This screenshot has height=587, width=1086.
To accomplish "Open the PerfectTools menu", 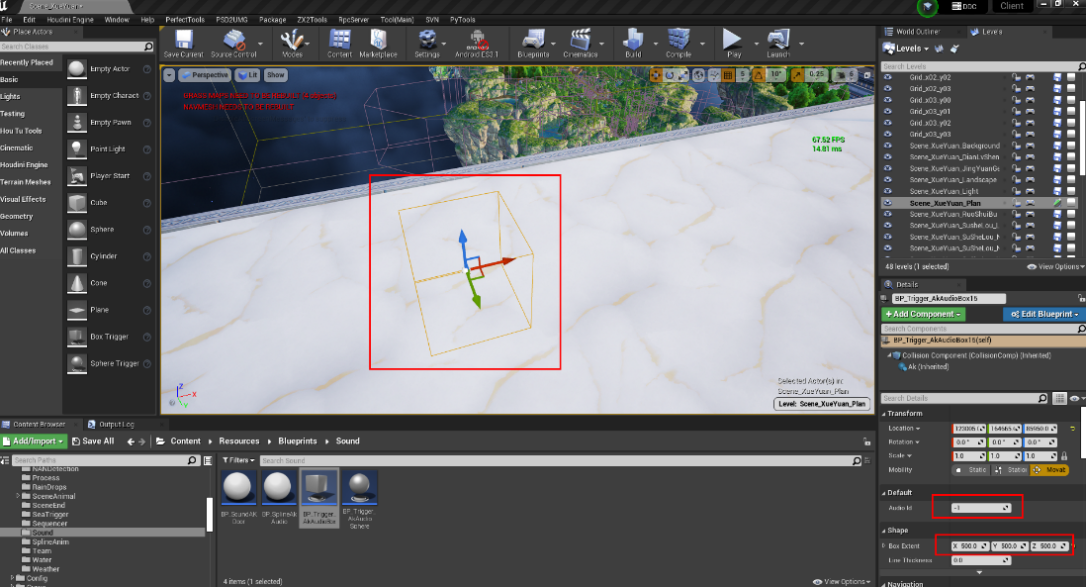I will pos(185,20).
